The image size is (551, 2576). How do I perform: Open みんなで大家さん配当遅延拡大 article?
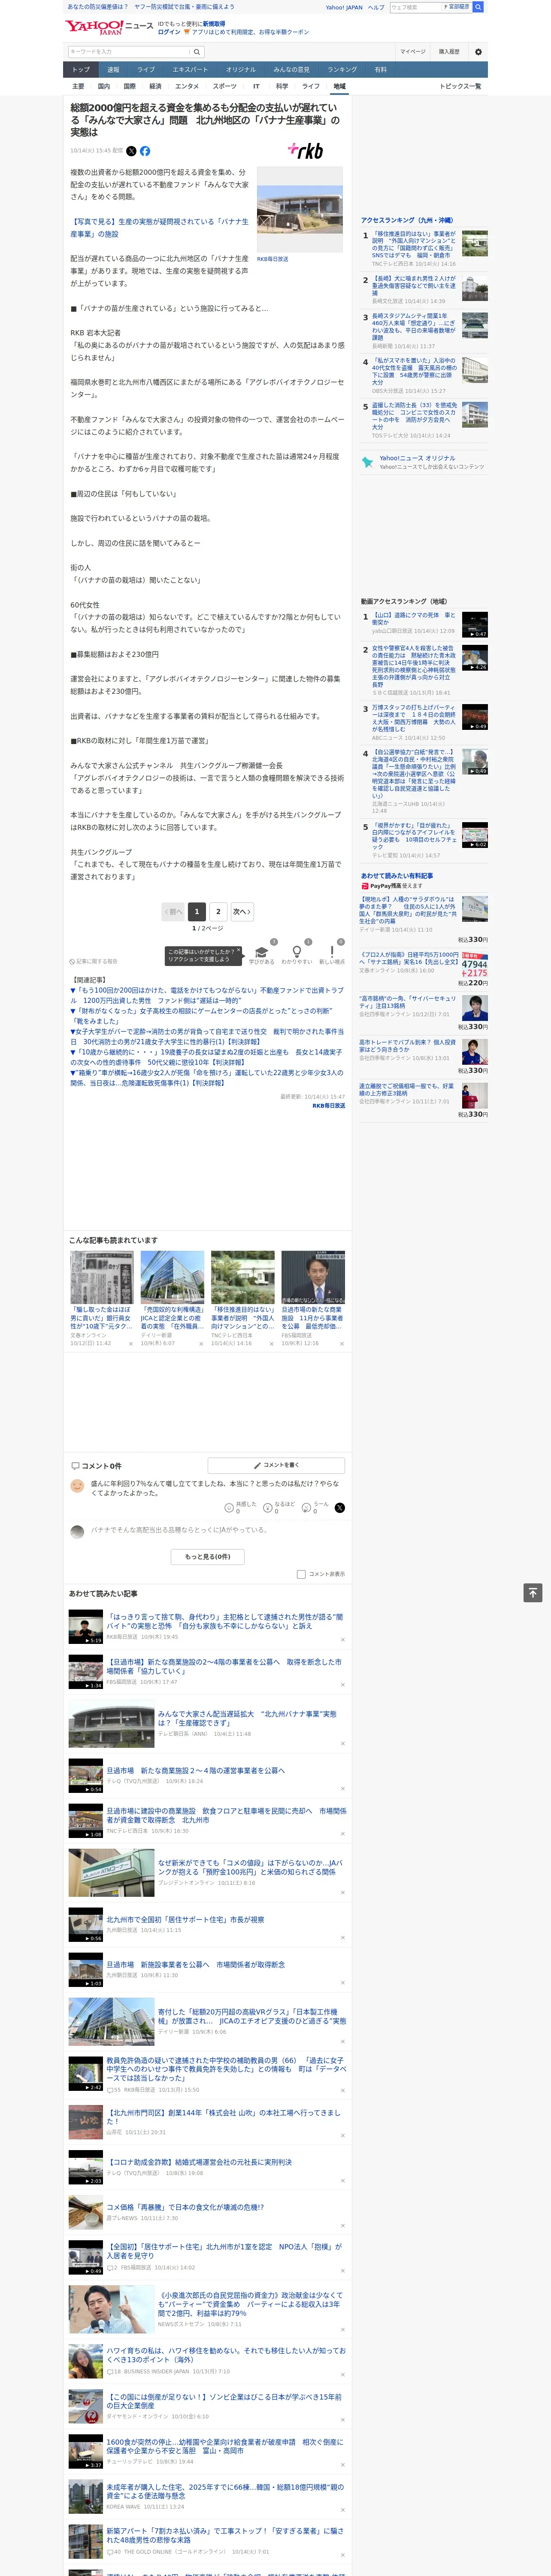[247, 1718]
